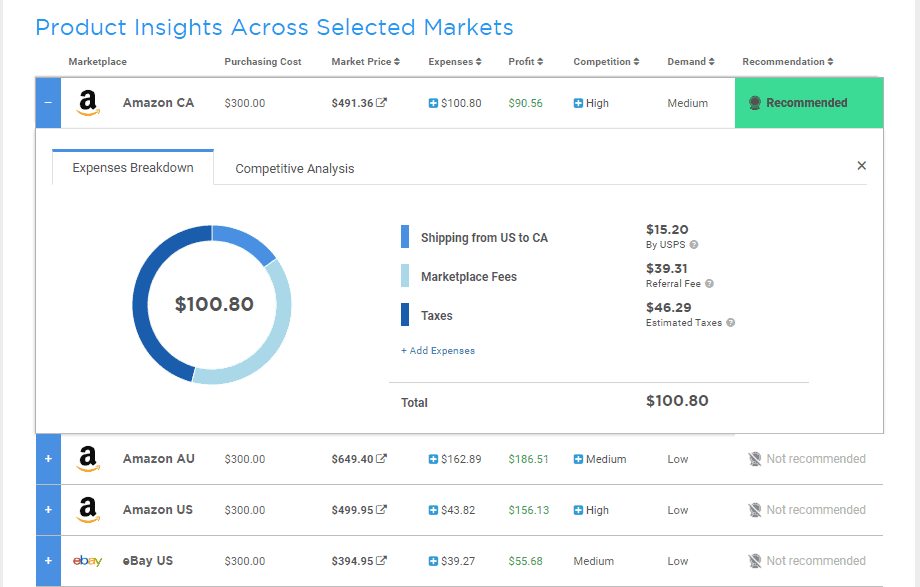Screen dimensions: 920x587
Task: Expand the eBay US row
Action: [x=48, y=561]
